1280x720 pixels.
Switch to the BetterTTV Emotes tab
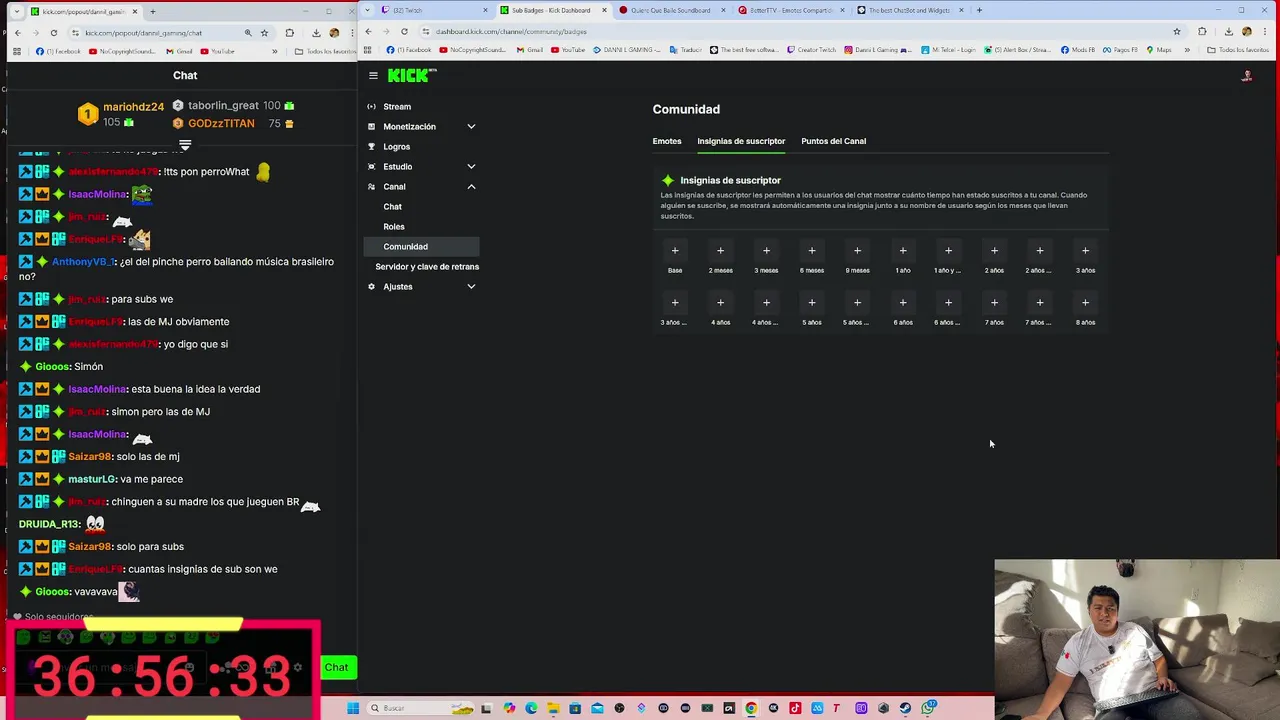click(790, 10)
